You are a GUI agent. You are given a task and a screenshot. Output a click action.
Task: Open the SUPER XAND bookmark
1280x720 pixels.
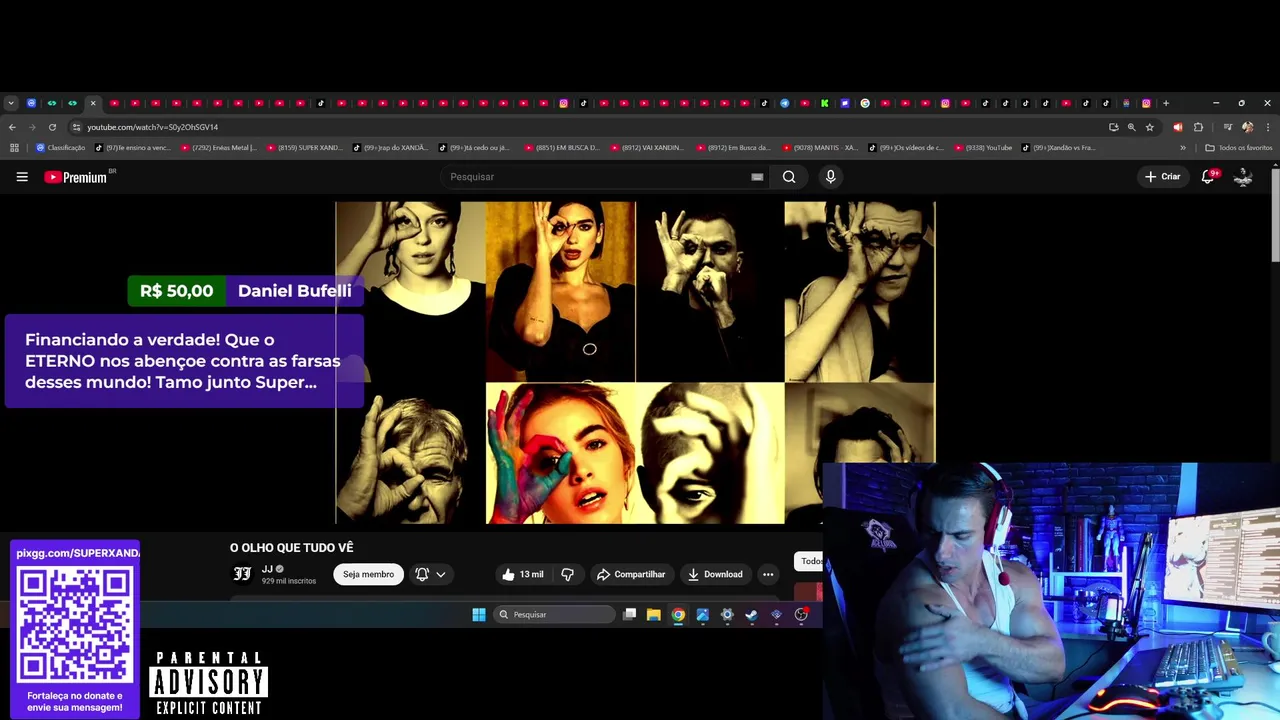[x=305, y=148]
